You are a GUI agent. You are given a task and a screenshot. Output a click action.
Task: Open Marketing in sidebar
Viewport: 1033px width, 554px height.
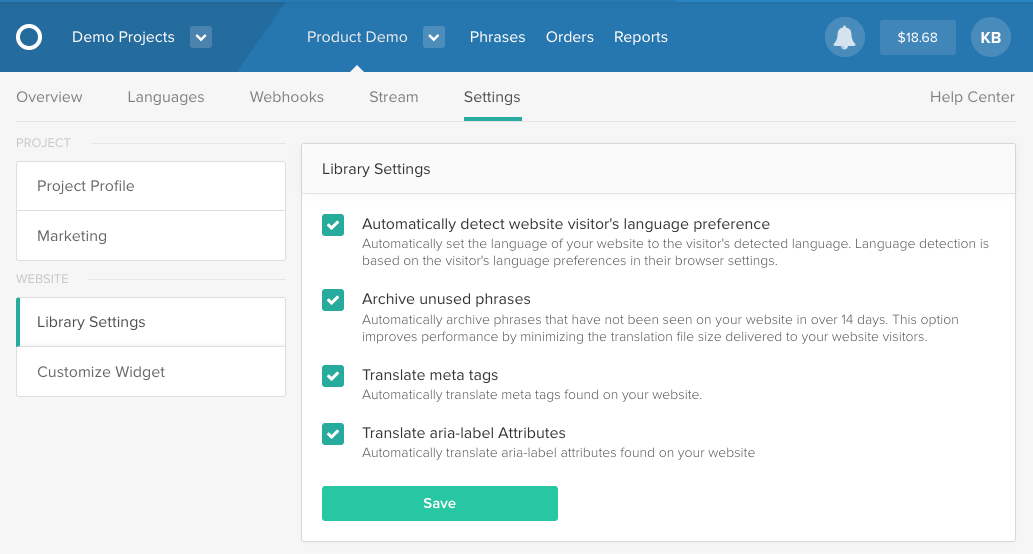click(x=151, y=236)
